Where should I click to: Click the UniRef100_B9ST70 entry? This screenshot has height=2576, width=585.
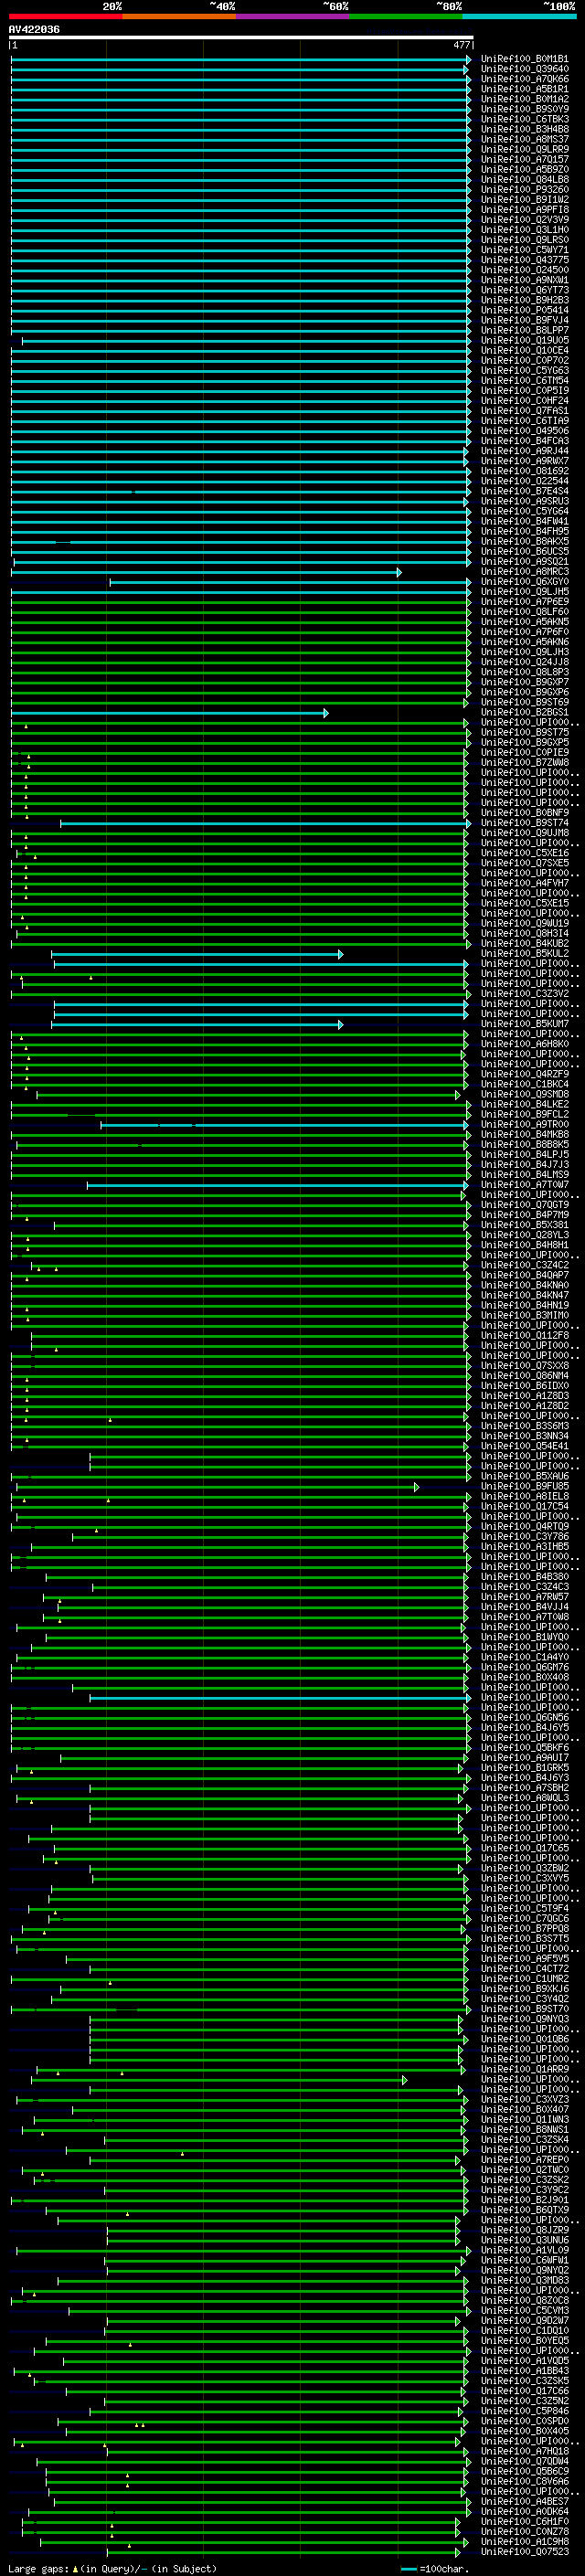point(525,2009)
